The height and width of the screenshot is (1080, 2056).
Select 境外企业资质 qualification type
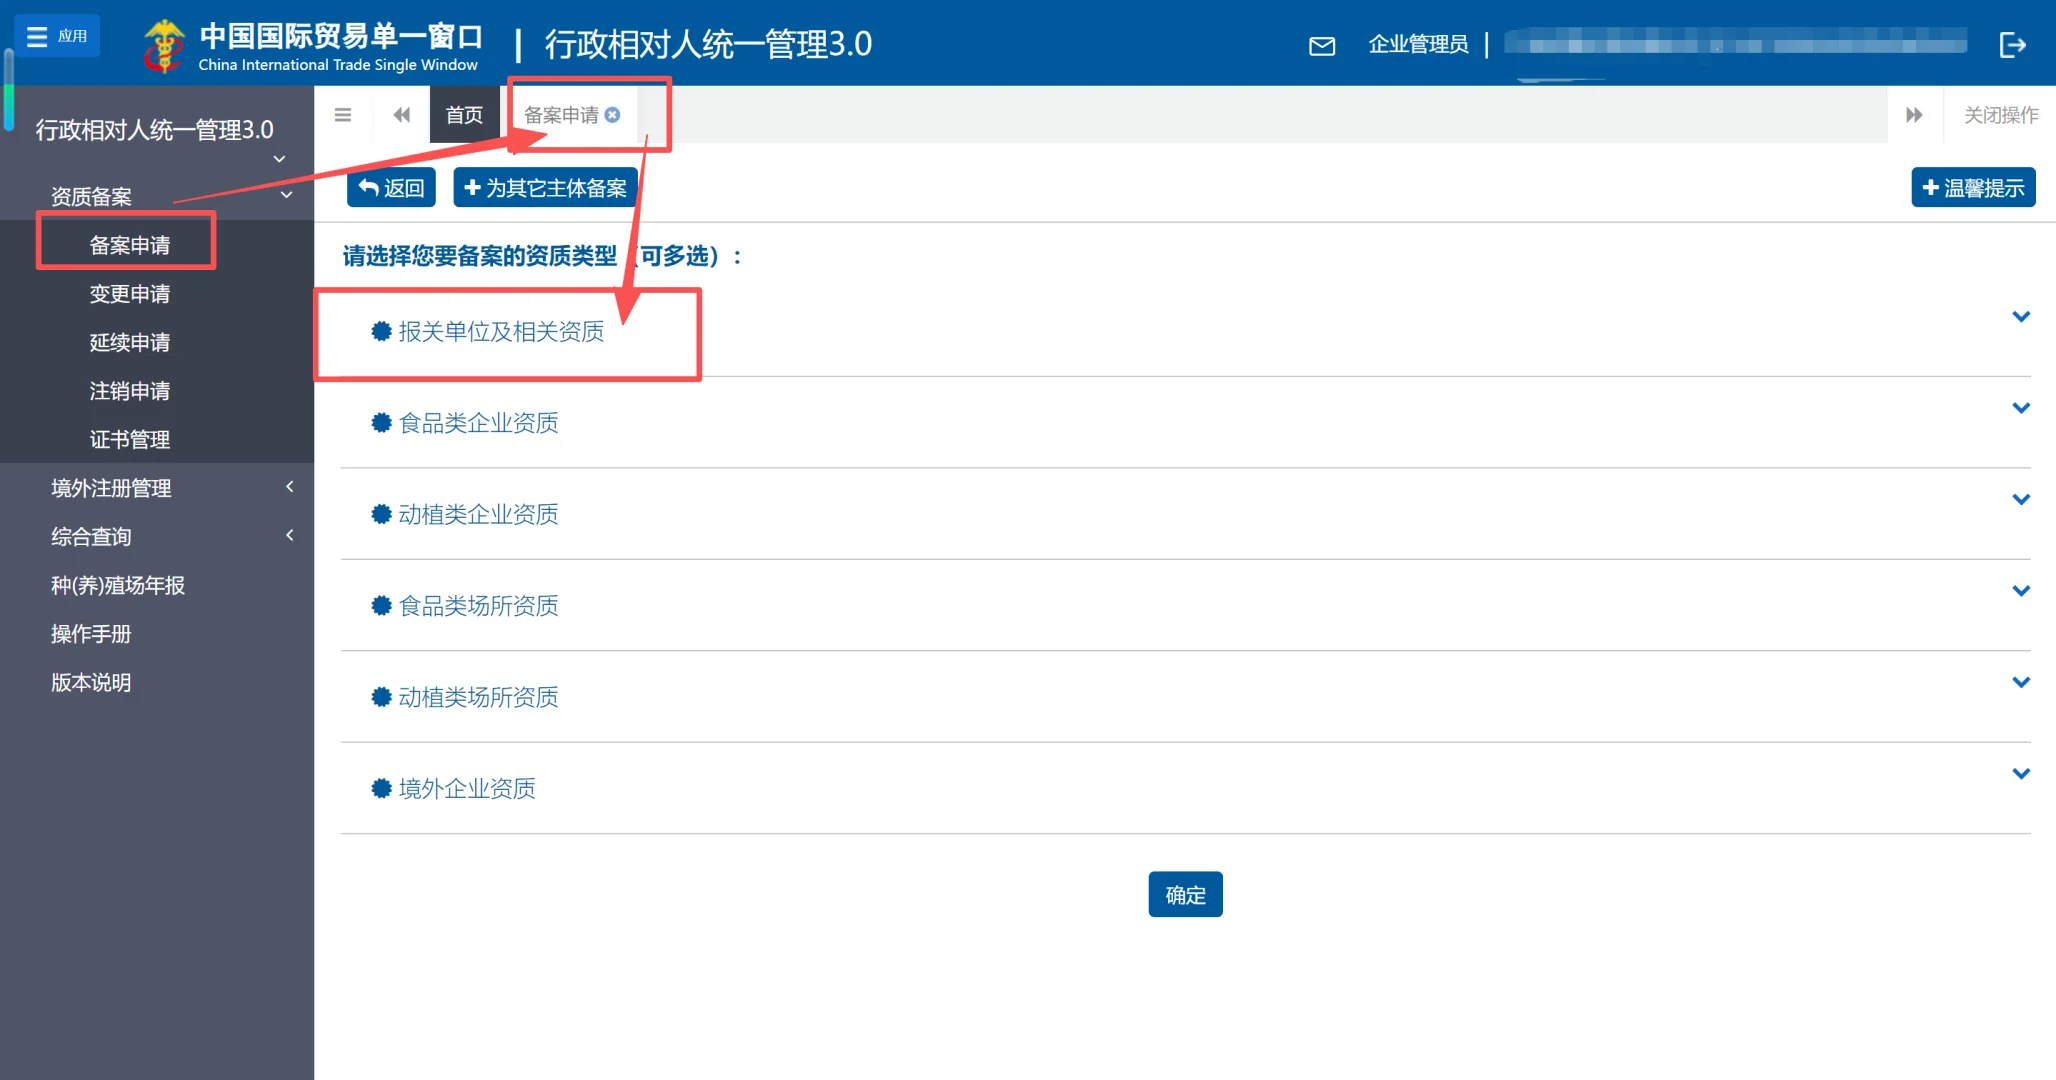(x=467, y=788)
